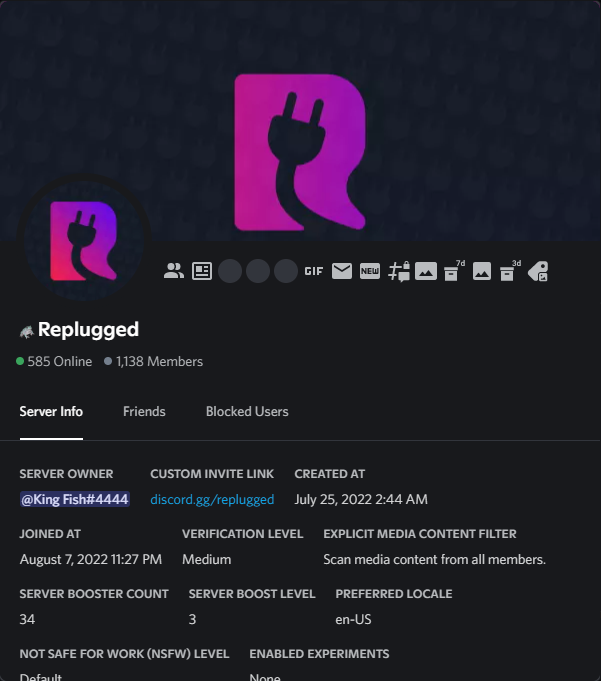Click the NEW badge icon
The height and width of the screenshot is (681, 601).
click(370, 271)
